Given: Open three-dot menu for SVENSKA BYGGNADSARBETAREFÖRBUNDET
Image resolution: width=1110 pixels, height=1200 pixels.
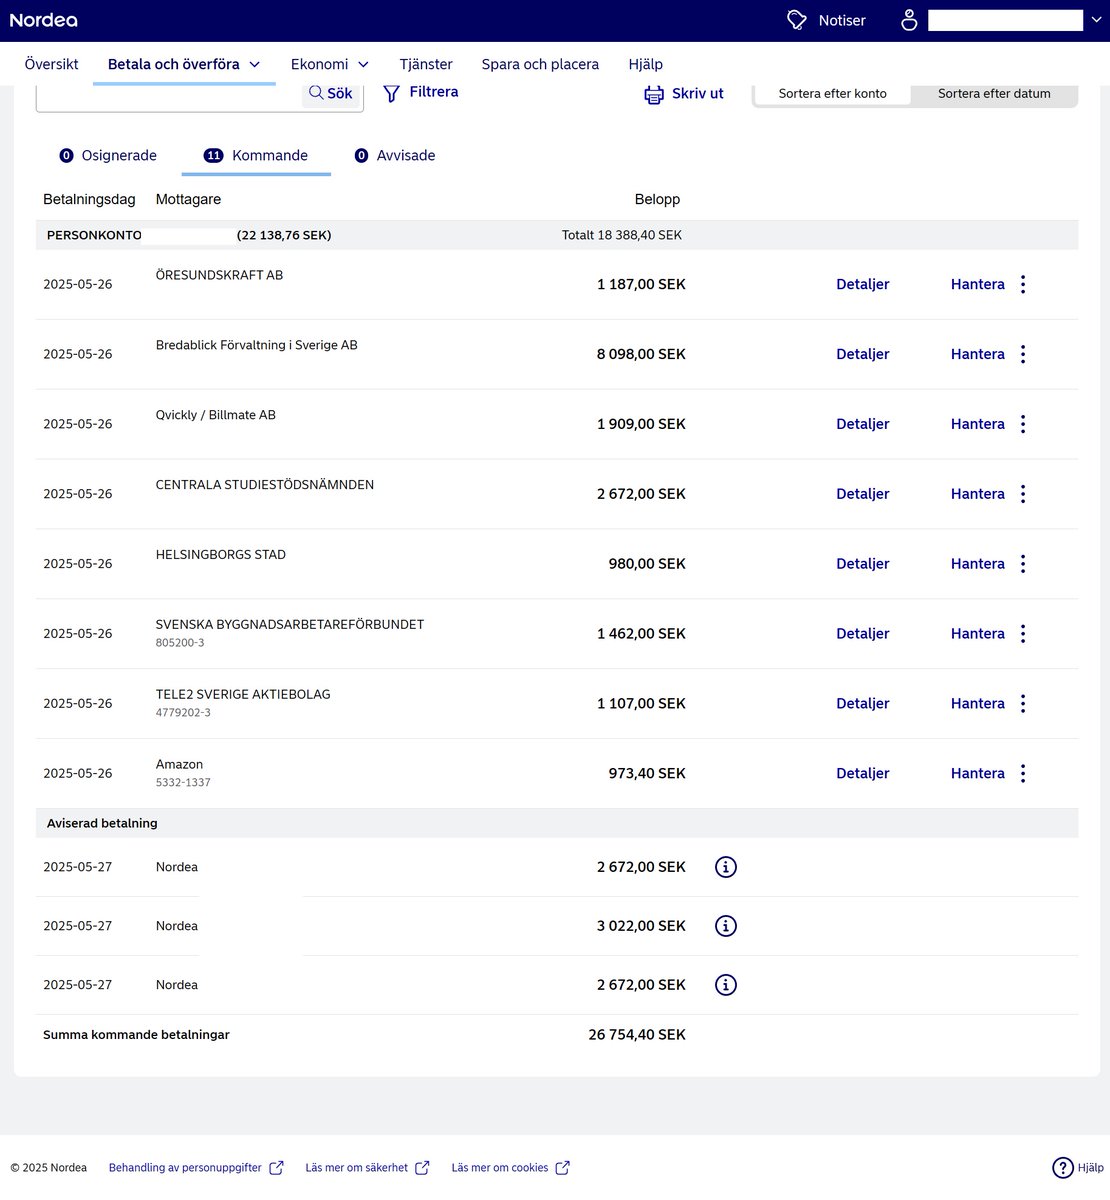Looking at the screenshot, I should point(1023,634).
